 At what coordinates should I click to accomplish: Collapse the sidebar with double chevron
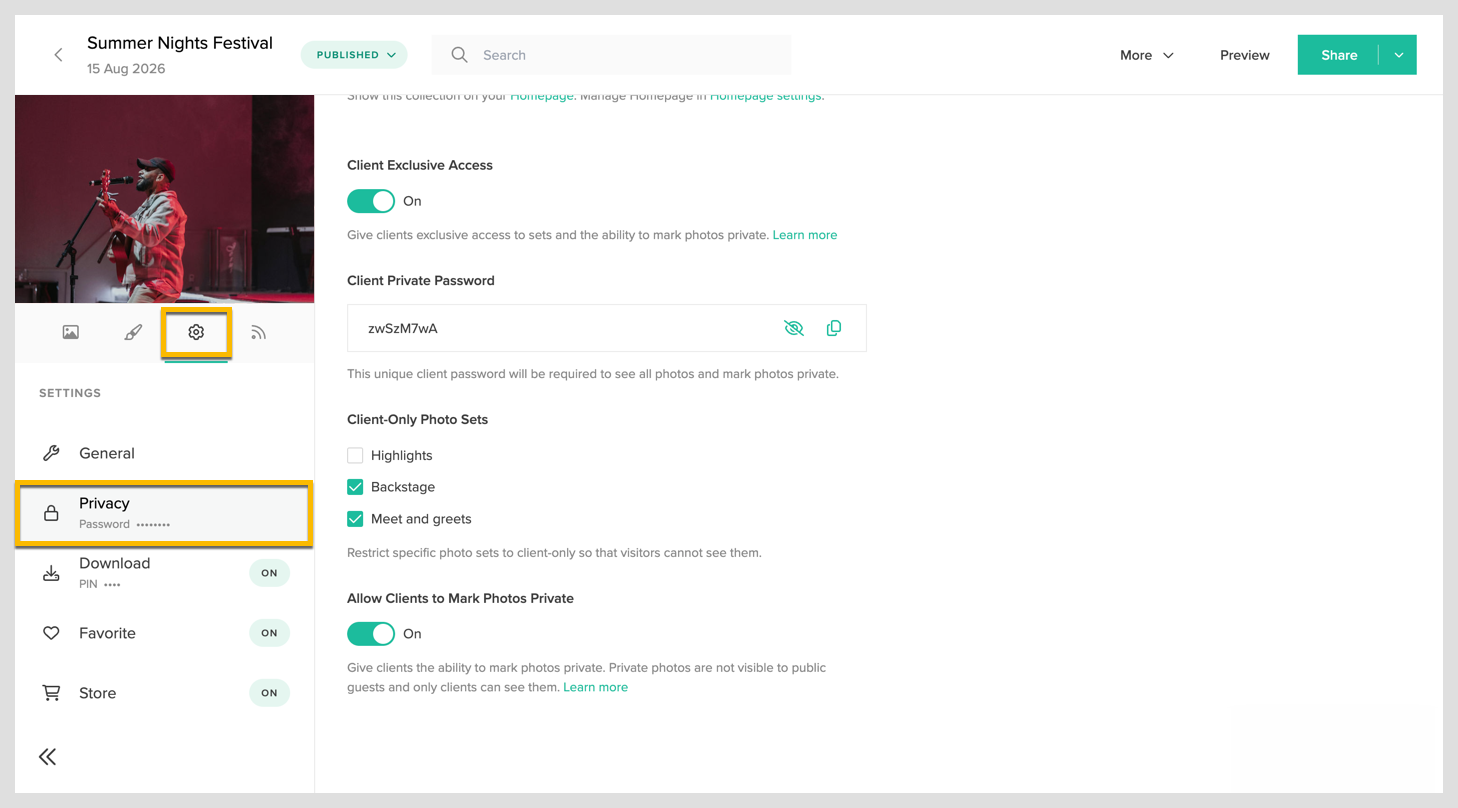pyautogui.click(x=47, y=757)
